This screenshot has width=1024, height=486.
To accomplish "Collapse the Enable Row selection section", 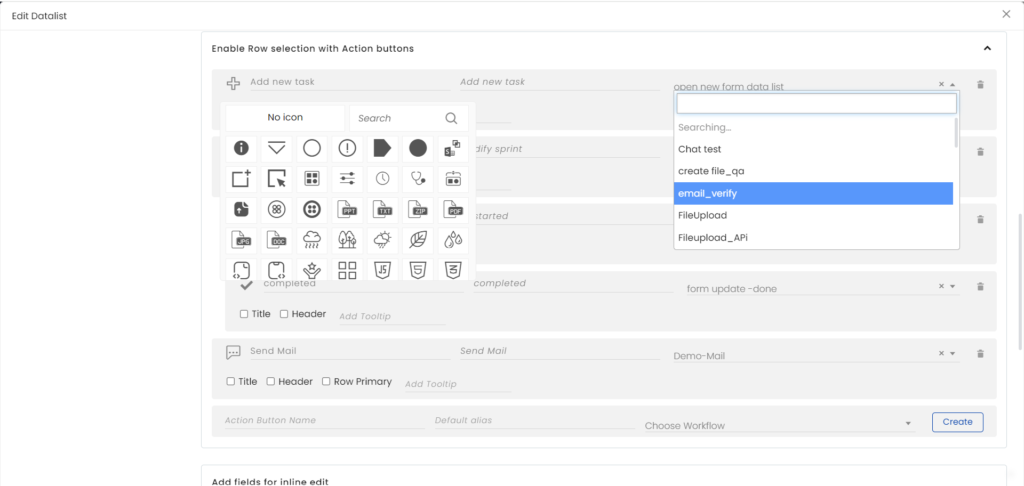I will 987,48.
